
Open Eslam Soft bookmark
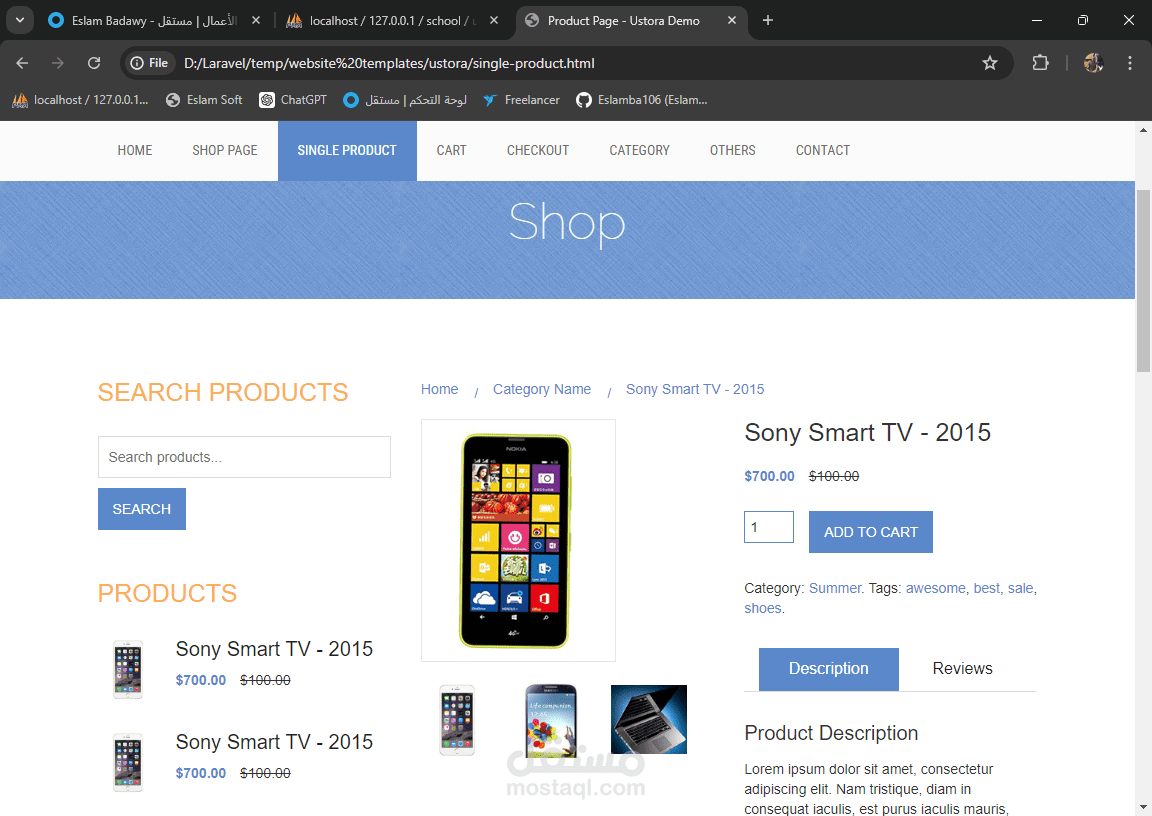pyautogui.click(x=204, y=100)
